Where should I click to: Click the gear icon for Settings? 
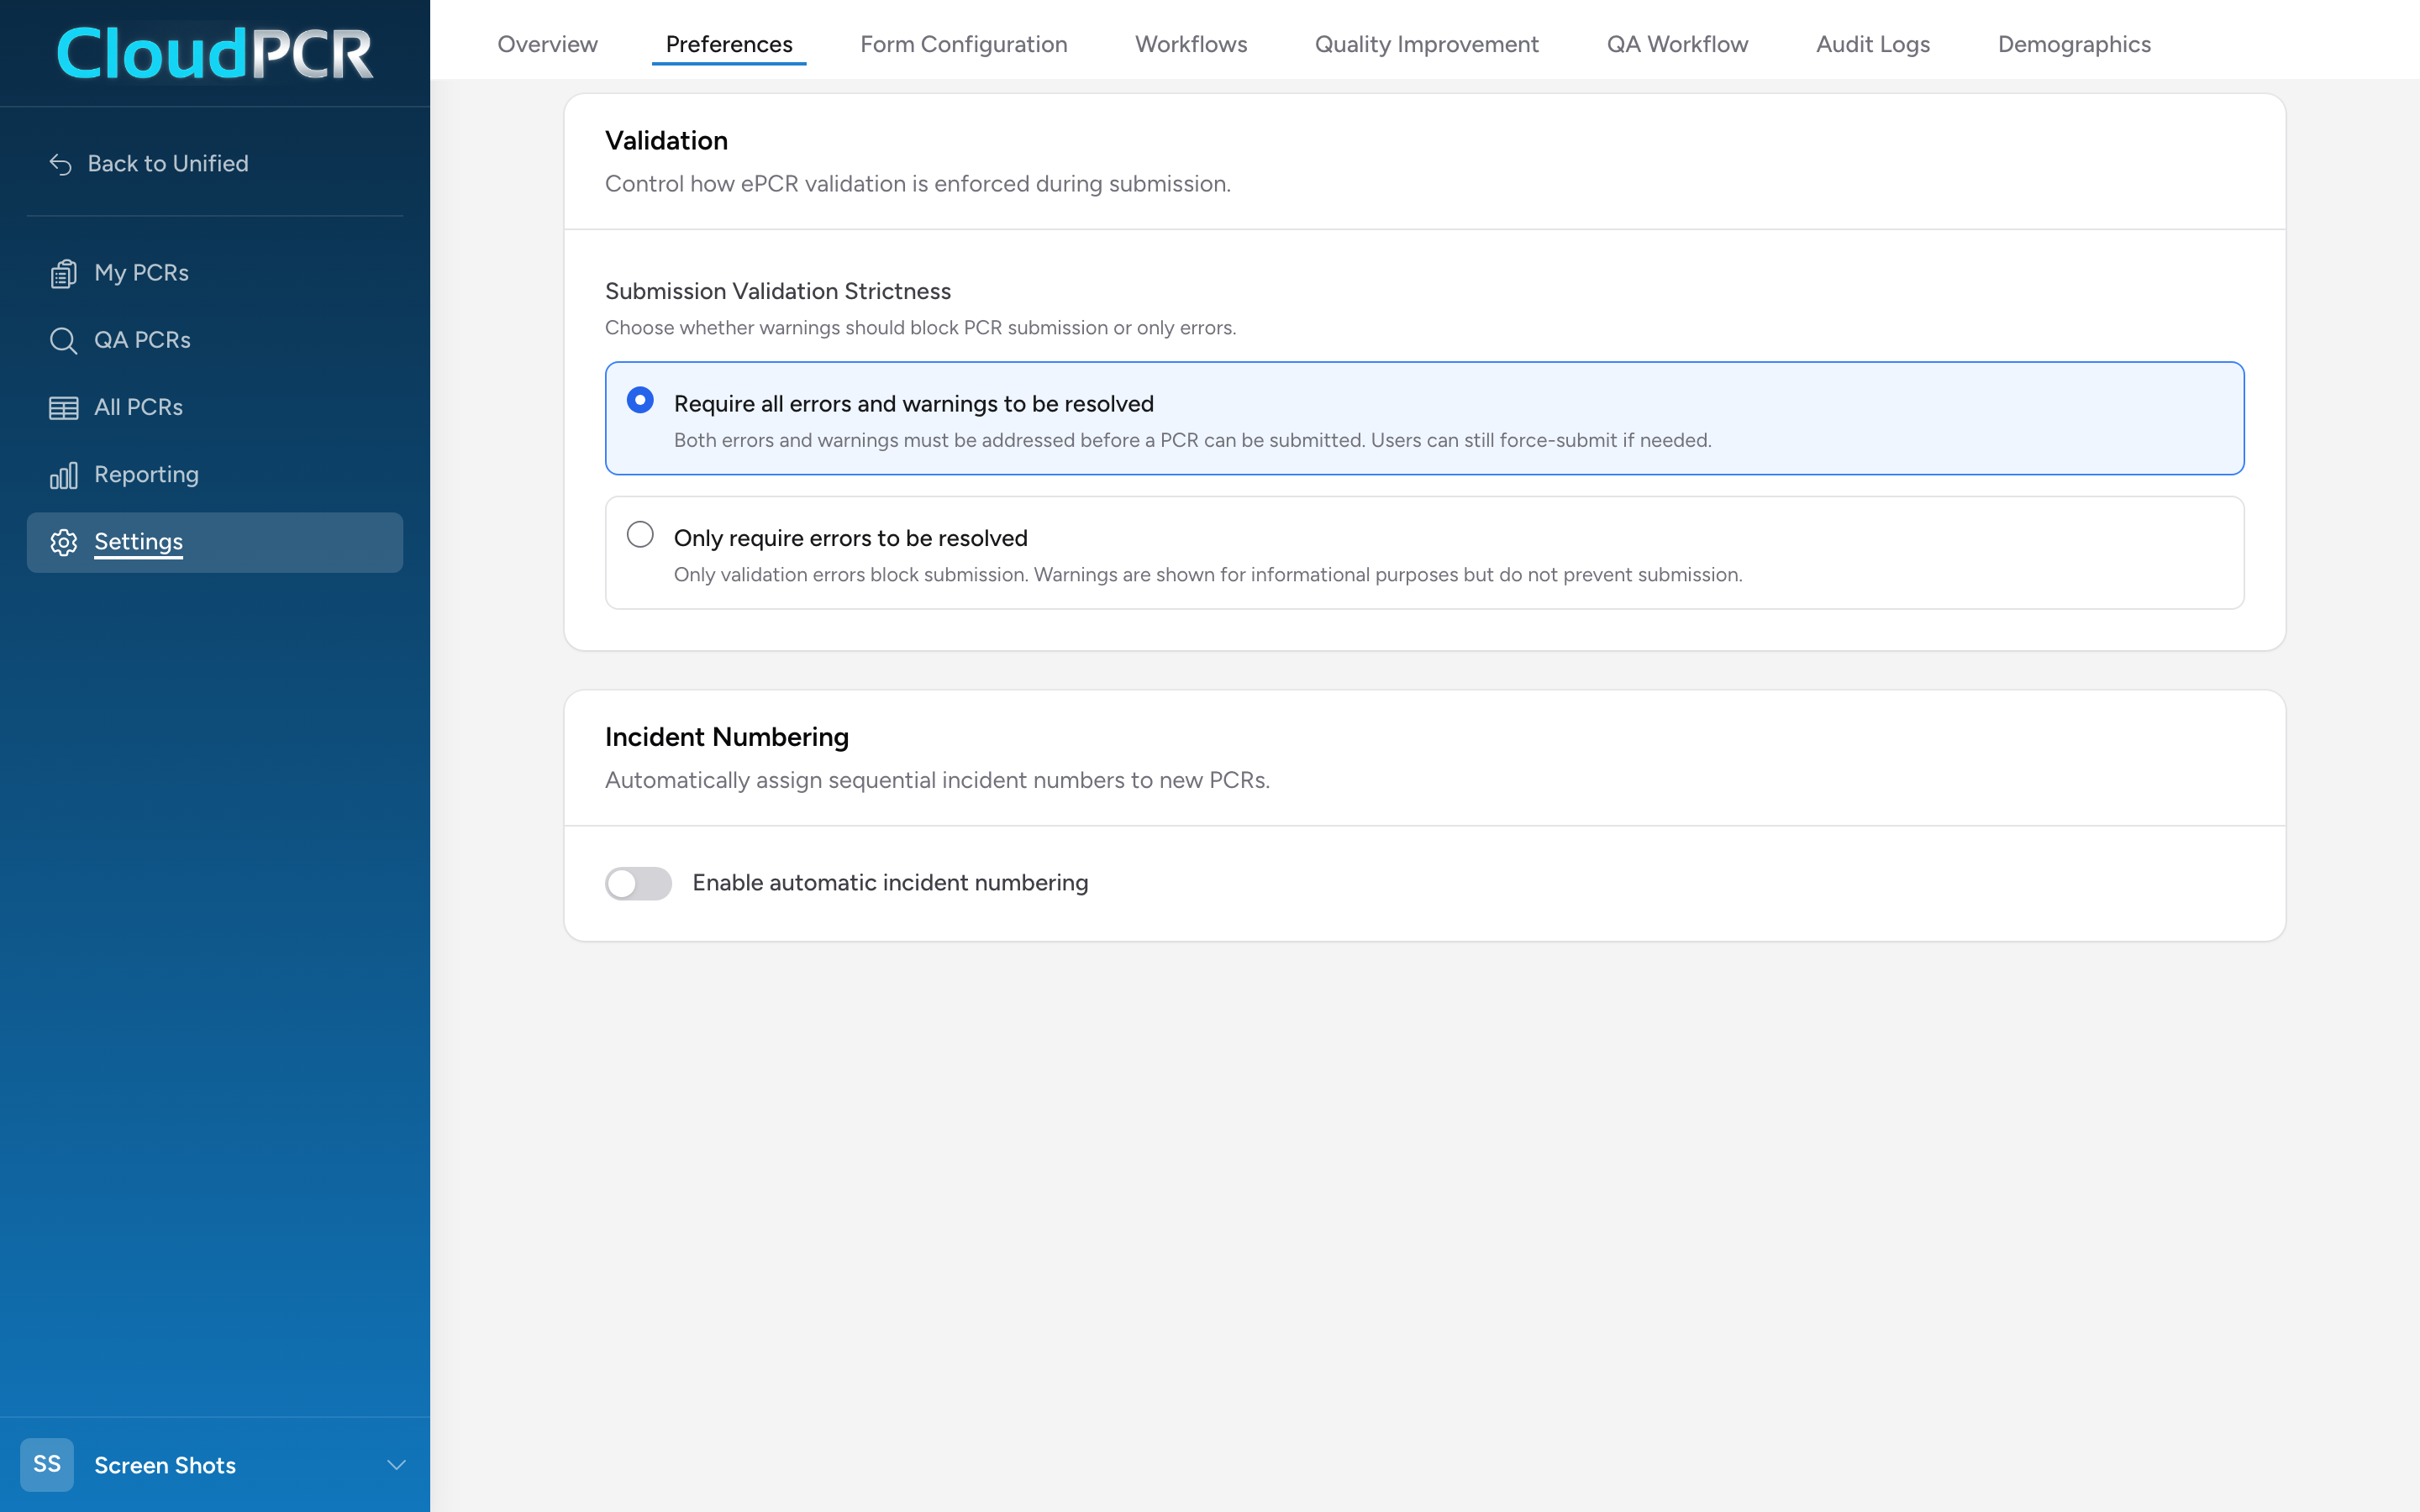pos(63,542)
